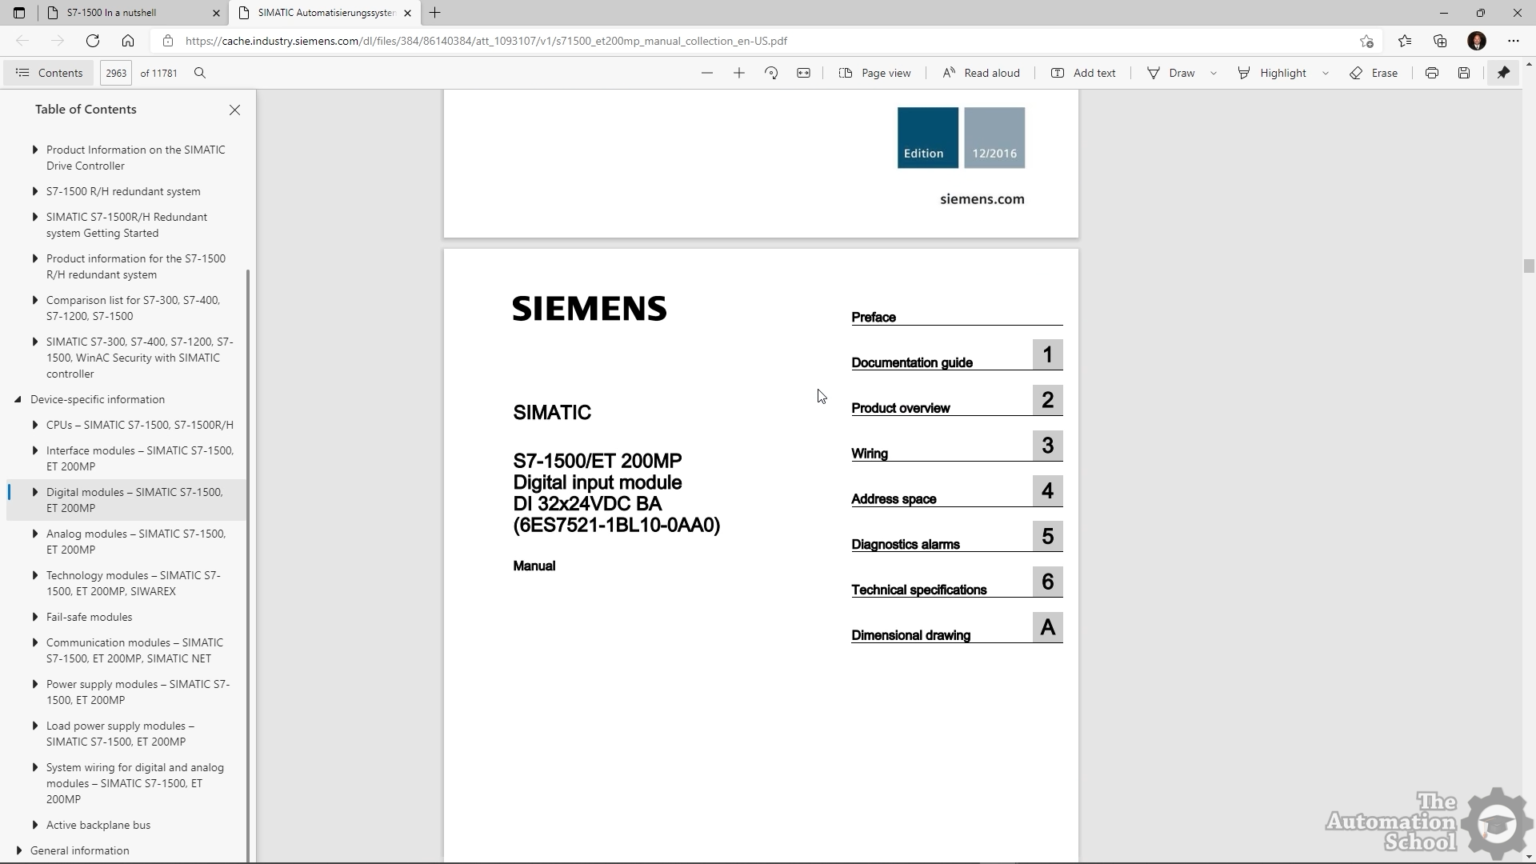Select the Add text tool
The height and width of the screenshot is (864, 1536).
point(1083,72)
